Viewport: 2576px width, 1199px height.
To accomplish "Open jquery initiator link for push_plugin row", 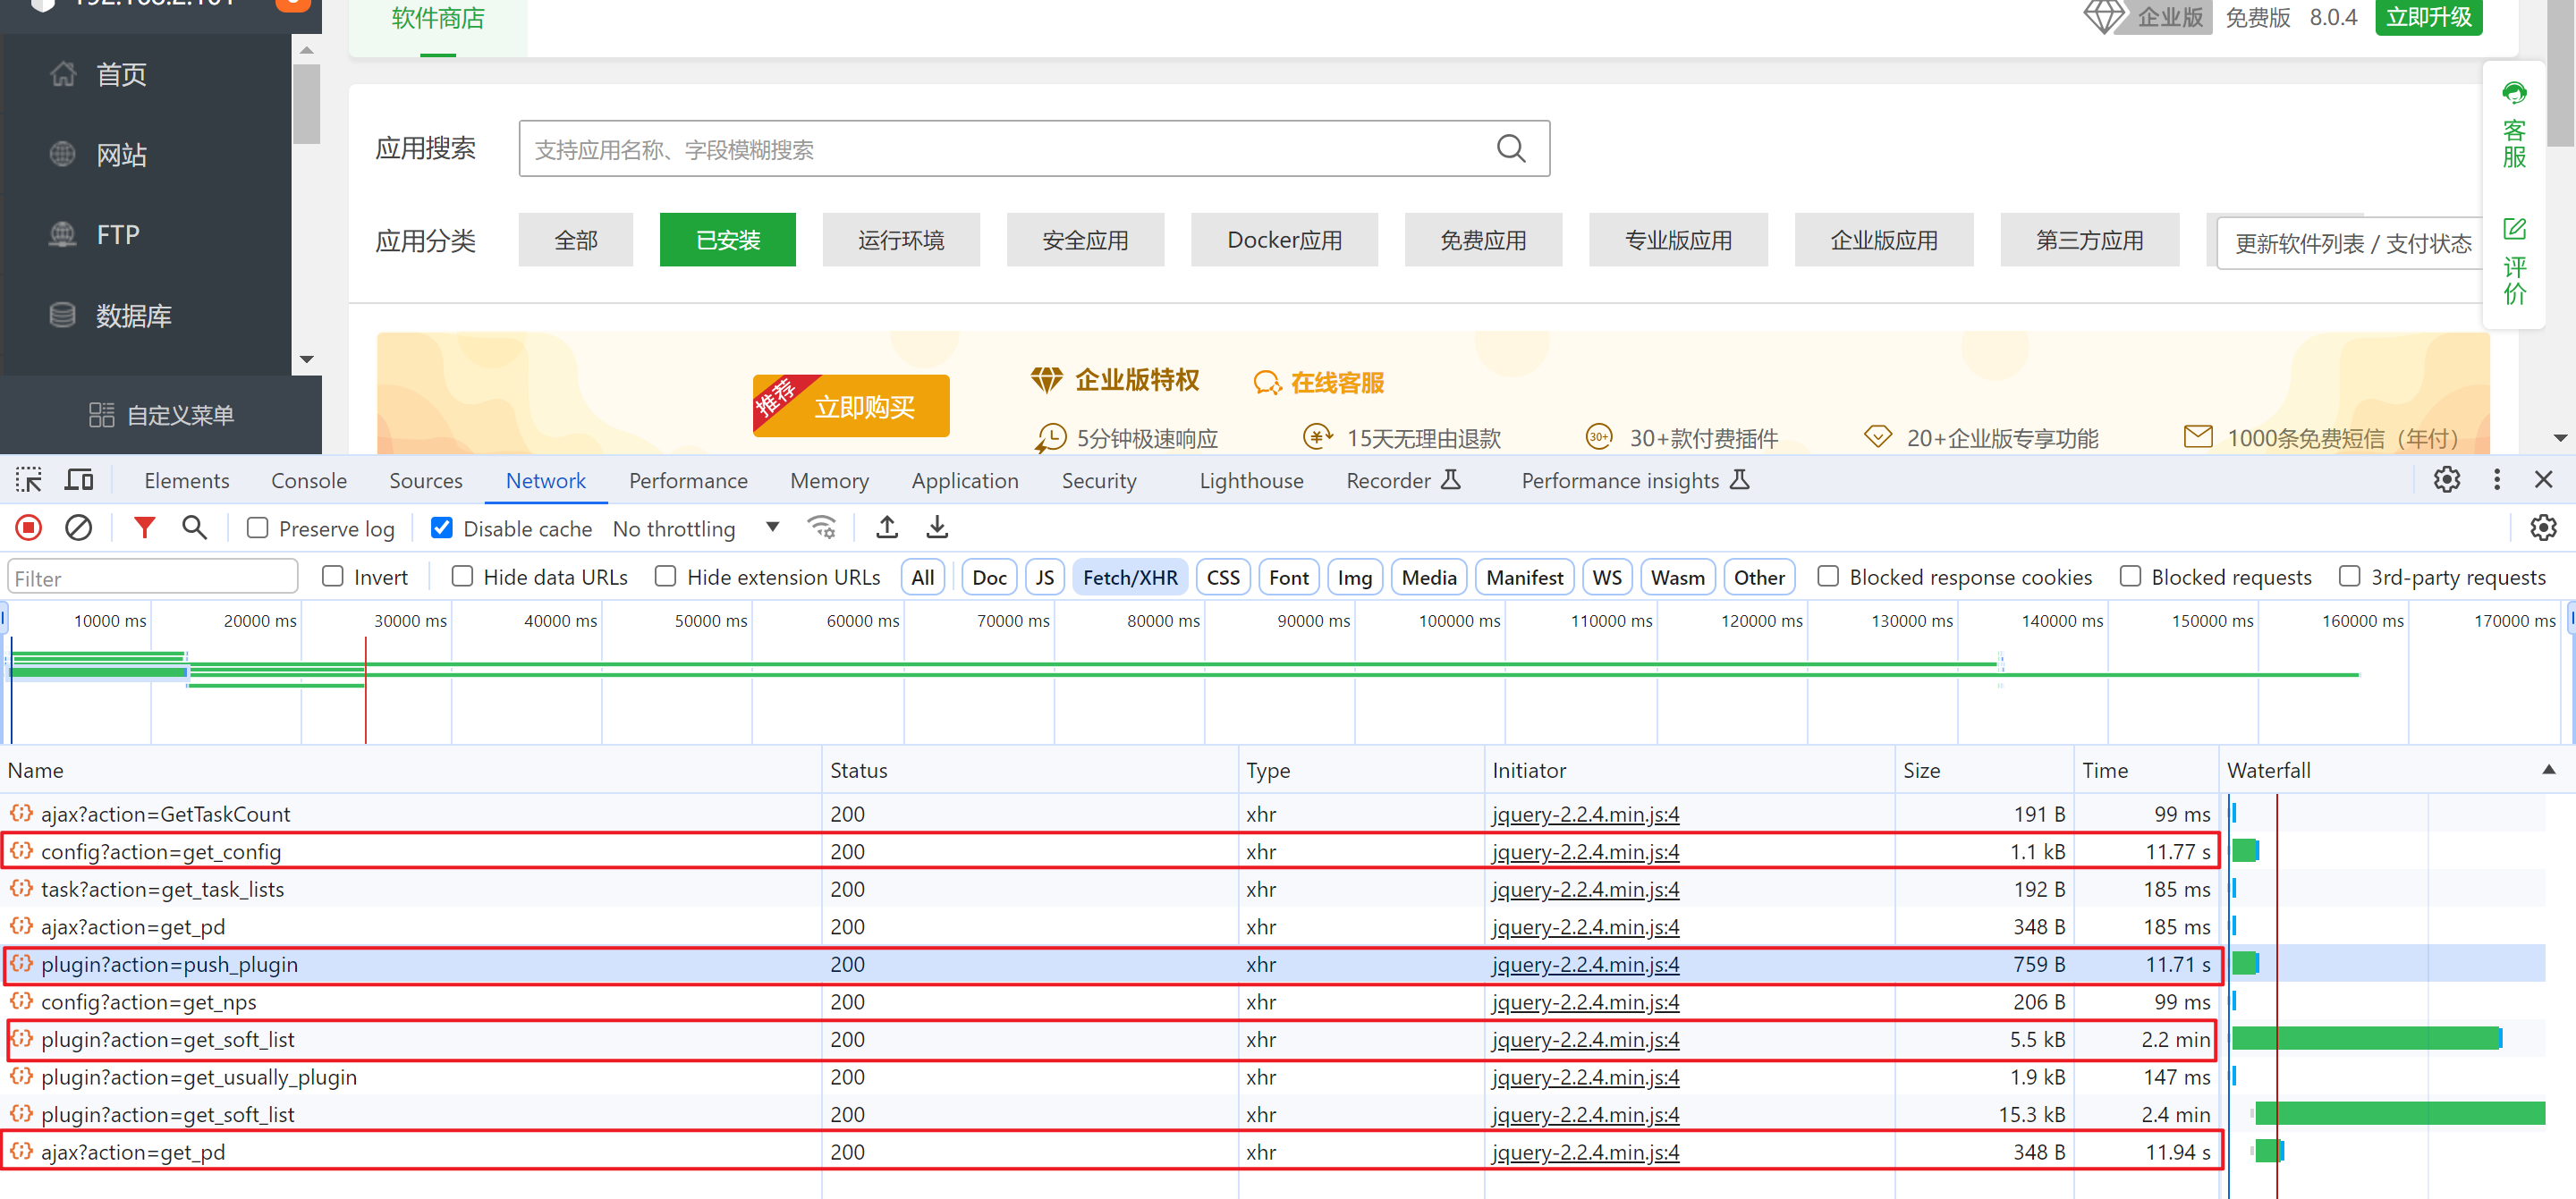I will (x=1585, y=964).
